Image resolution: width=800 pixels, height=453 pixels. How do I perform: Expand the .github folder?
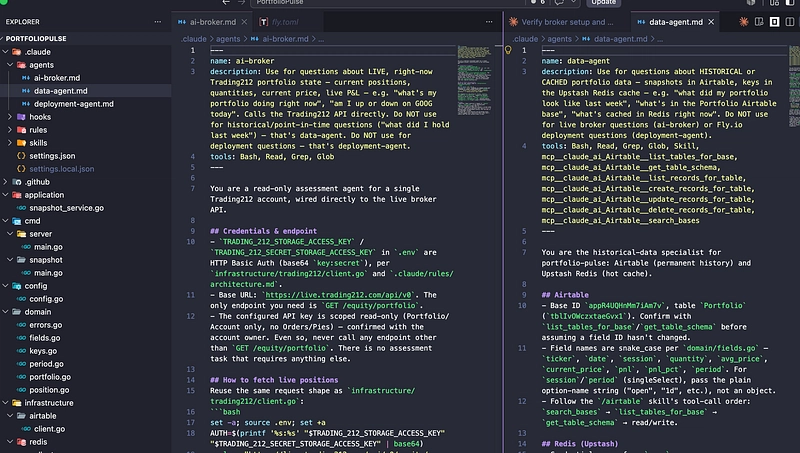tap(5, 182)
